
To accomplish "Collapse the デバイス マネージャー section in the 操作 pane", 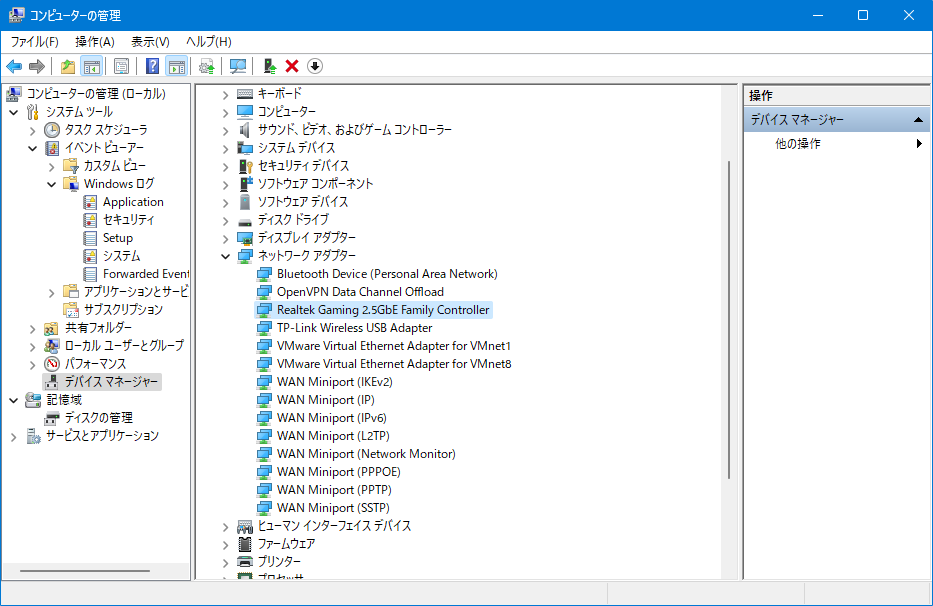I will point(919,118).
